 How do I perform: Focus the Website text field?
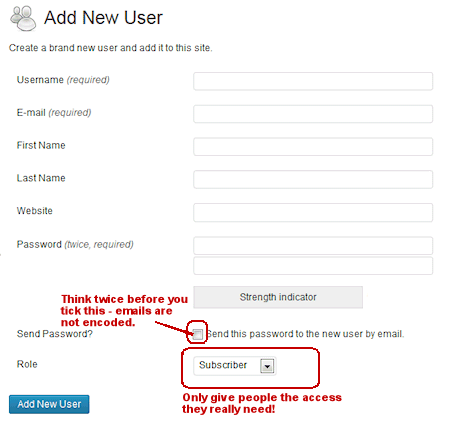pyautogui.click(x=313, y=212)
